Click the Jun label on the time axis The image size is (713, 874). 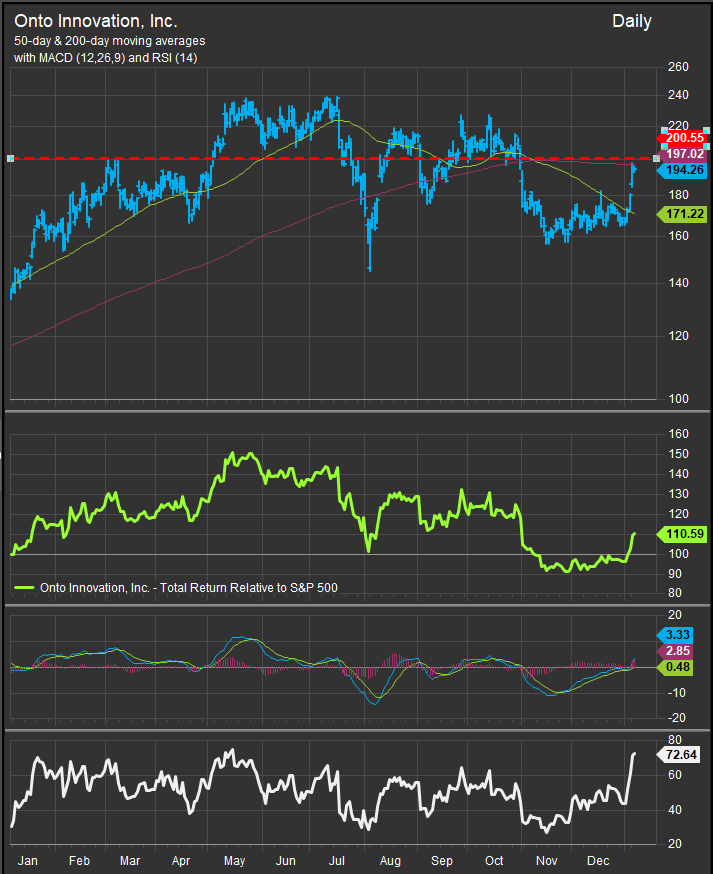(x=285, y=861)
